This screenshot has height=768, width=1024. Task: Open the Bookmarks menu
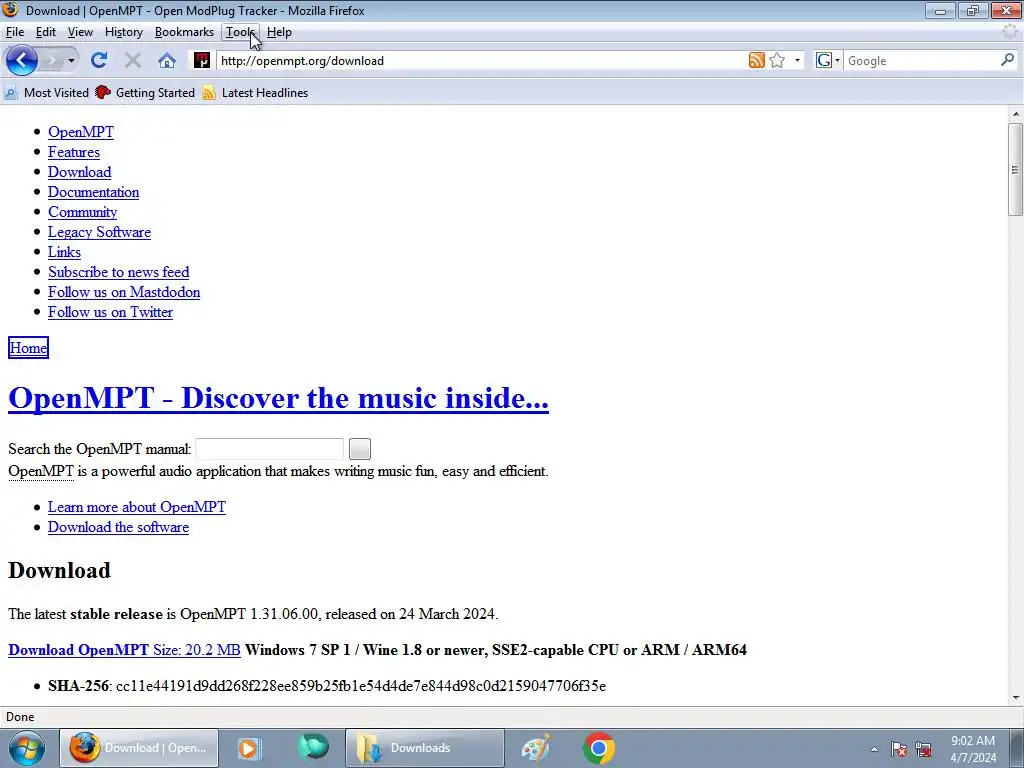(x=184, y=32)
